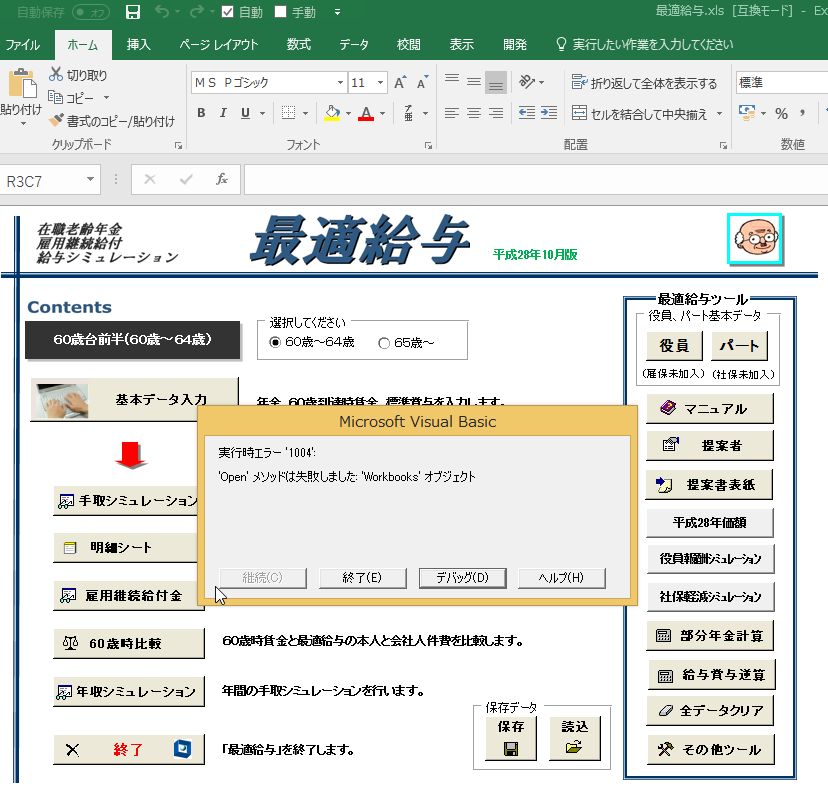Click デバッグ(D) in the error dialog
Screen dimensions: 828x795
pyautogui.click(x=463, y=578)
